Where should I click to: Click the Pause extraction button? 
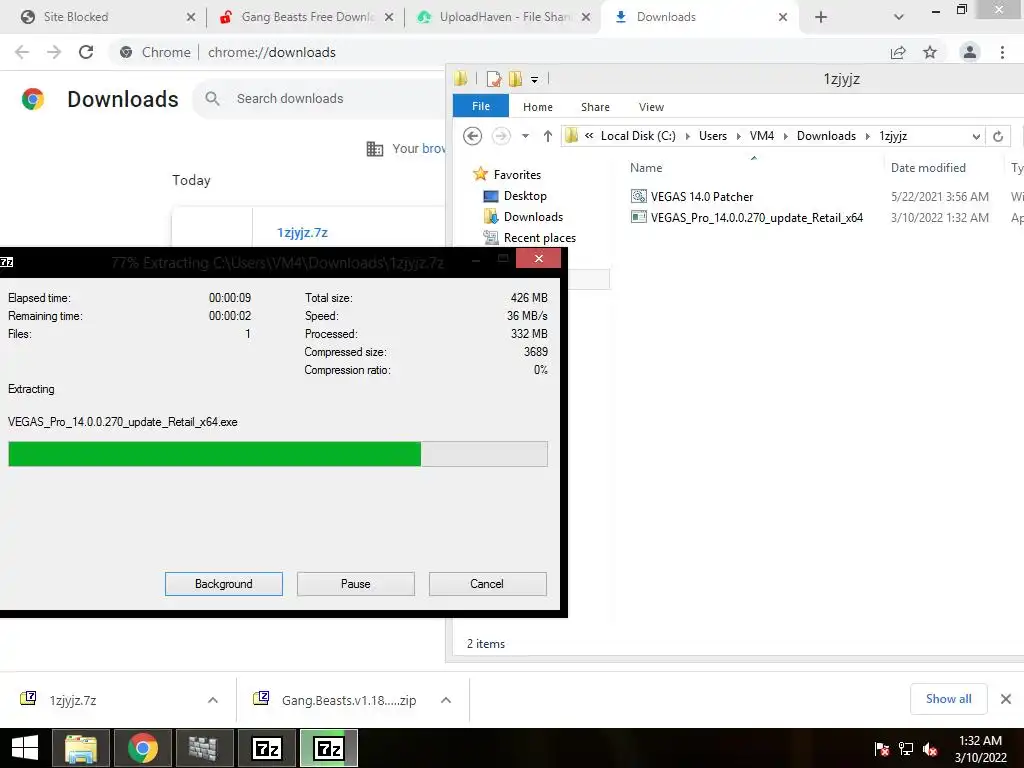tap(355, 584)
